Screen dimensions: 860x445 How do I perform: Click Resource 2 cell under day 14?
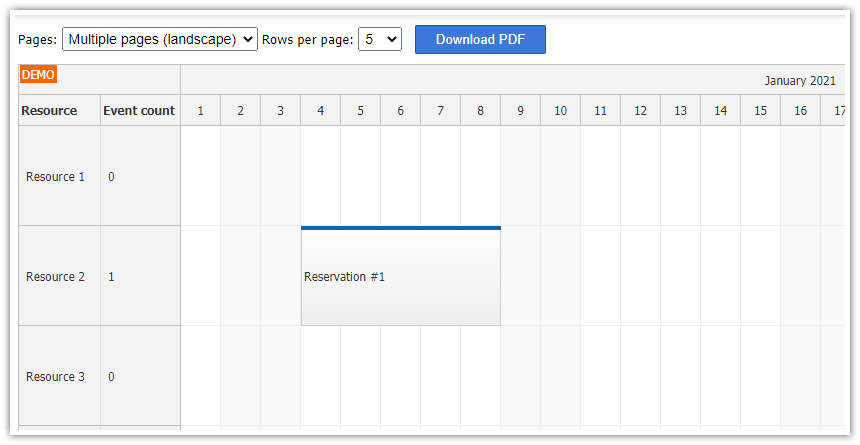720,276
